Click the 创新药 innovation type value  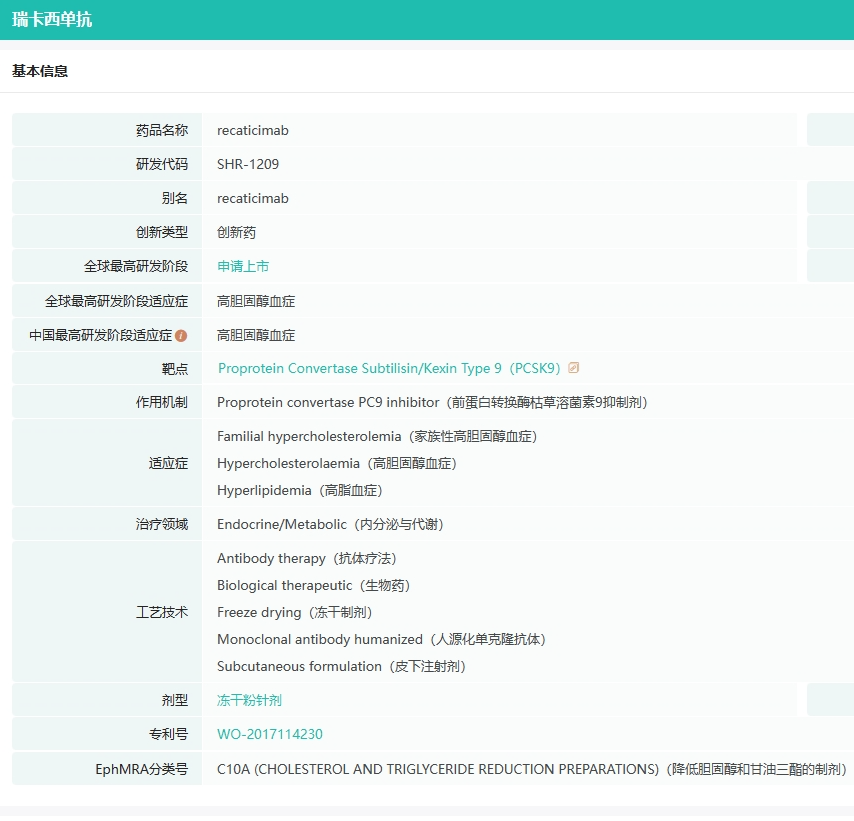[236, 232]
